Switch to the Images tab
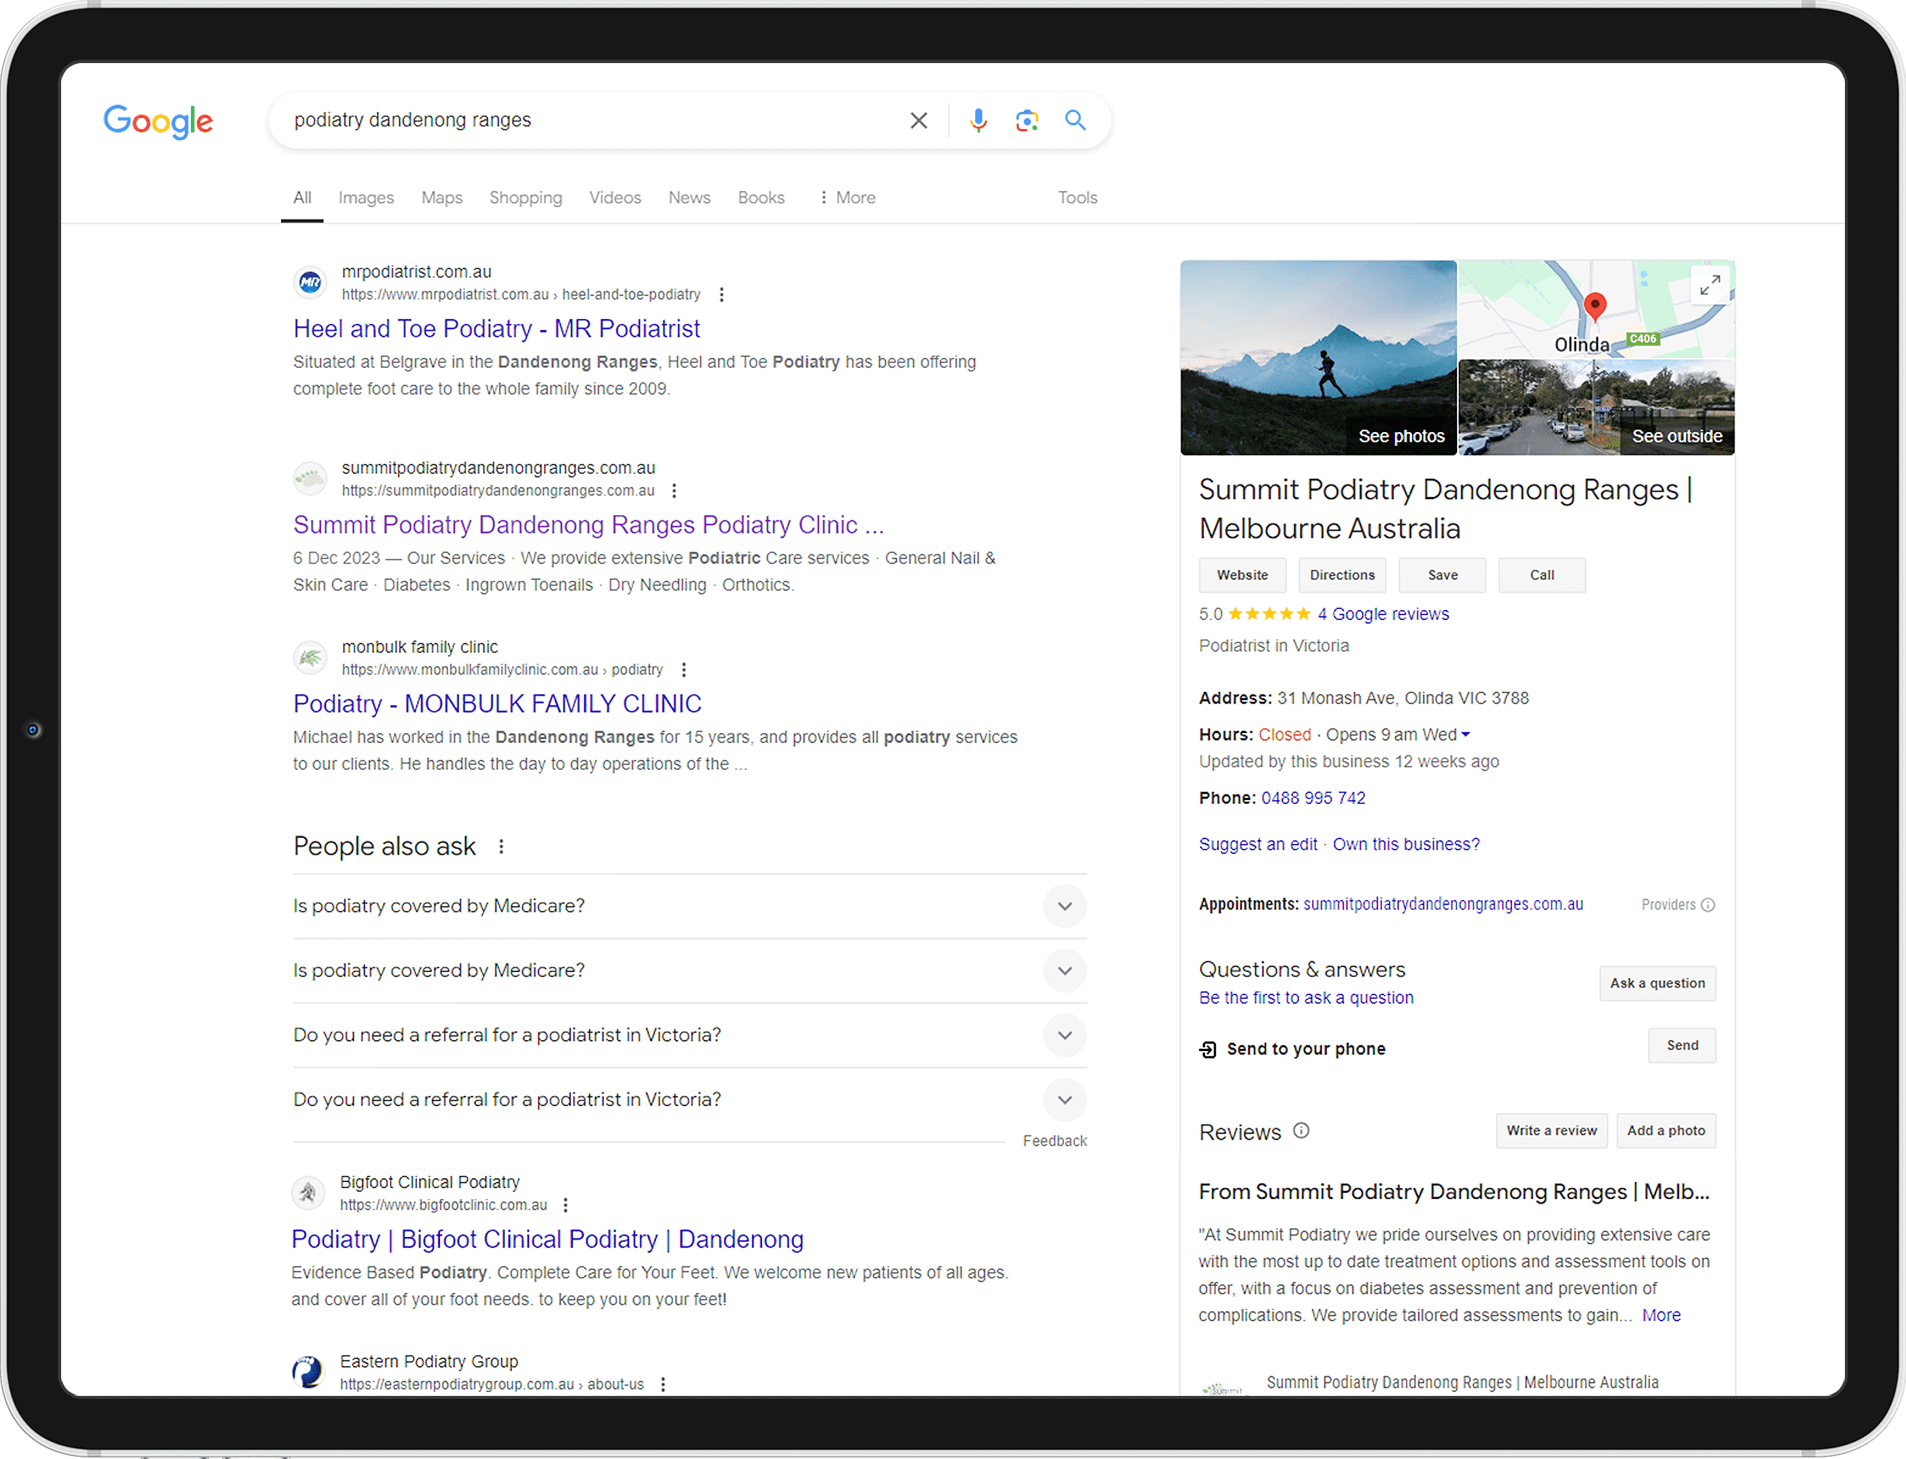The image size is (1906, 1459). coord(366,198)
